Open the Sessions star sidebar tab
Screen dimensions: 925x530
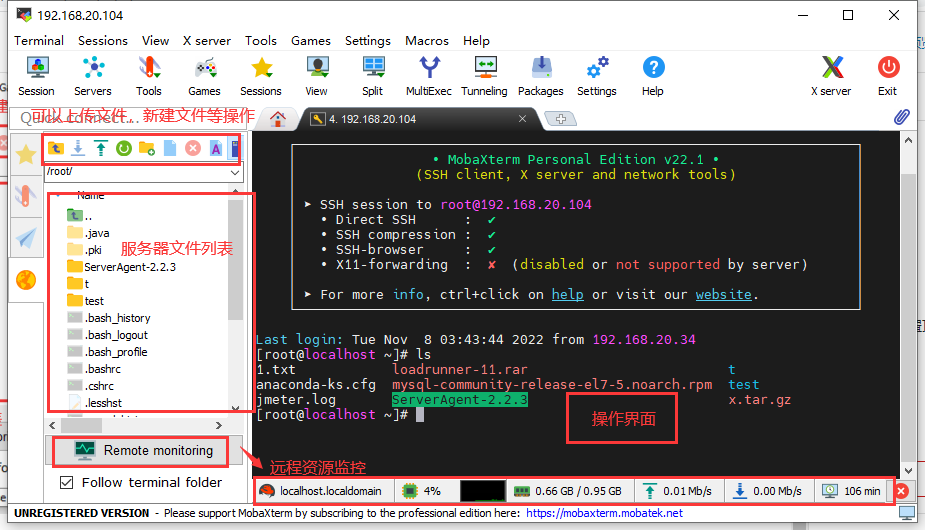(26, 155)
